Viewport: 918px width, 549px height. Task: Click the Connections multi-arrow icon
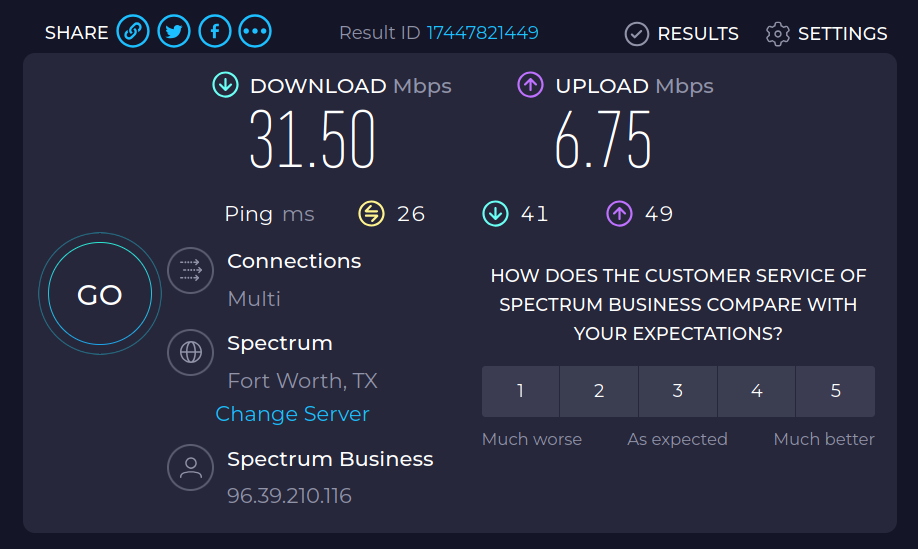pyautogui.click(x=190, y=270)
